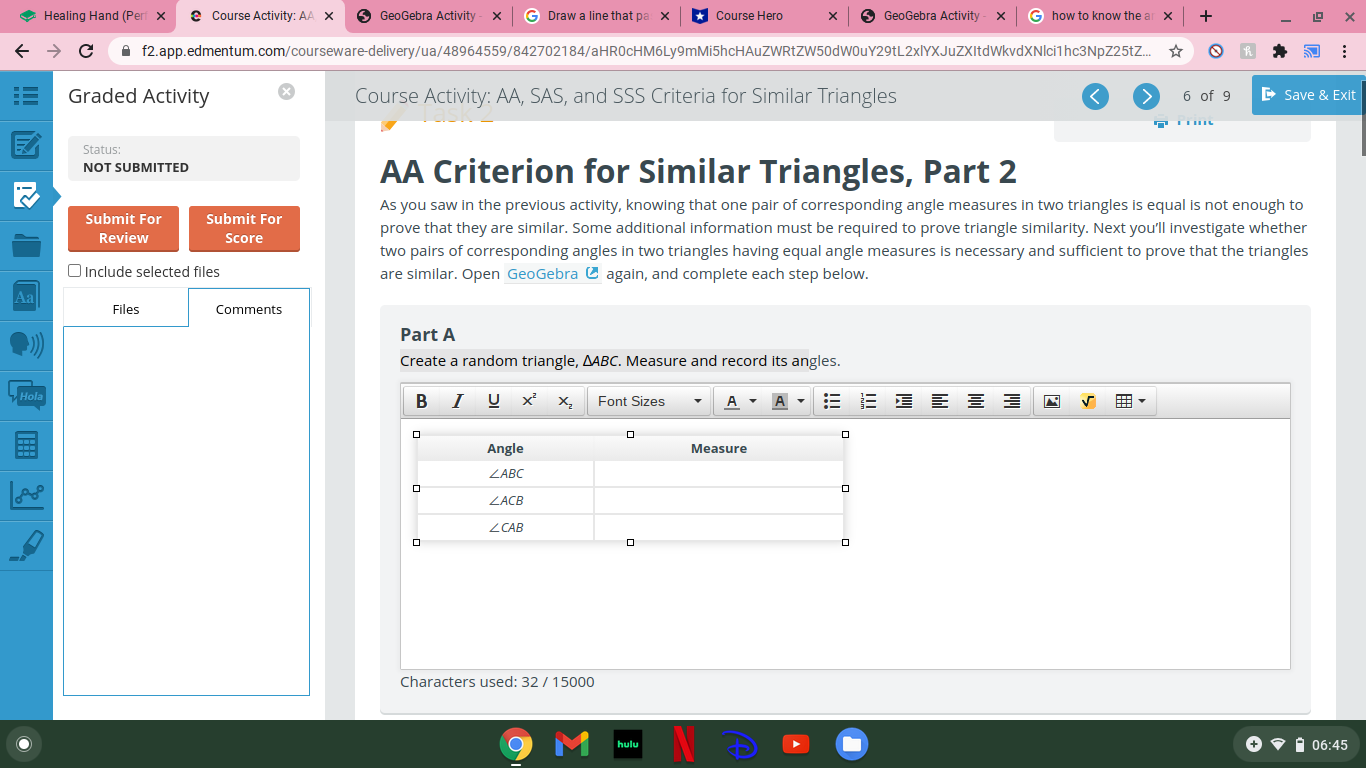Open the dictionary tool in the sidebar
Image resolution: width=1366 pixels, height=768 pixels.
point(27,295)
